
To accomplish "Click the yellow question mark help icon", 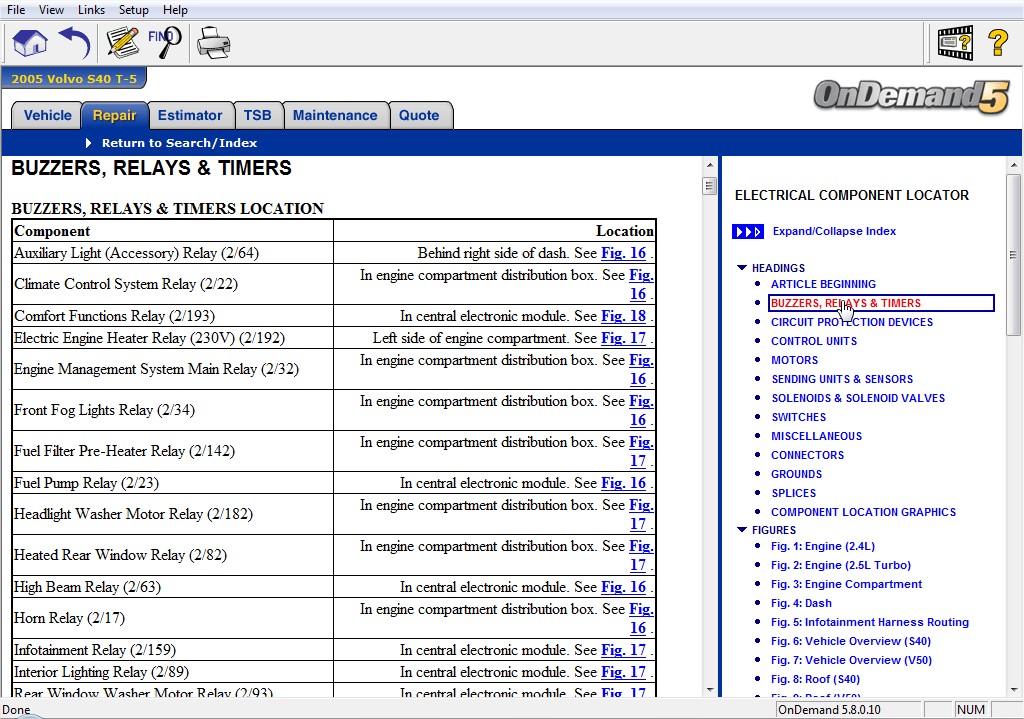I will click(x=998, y=43).
